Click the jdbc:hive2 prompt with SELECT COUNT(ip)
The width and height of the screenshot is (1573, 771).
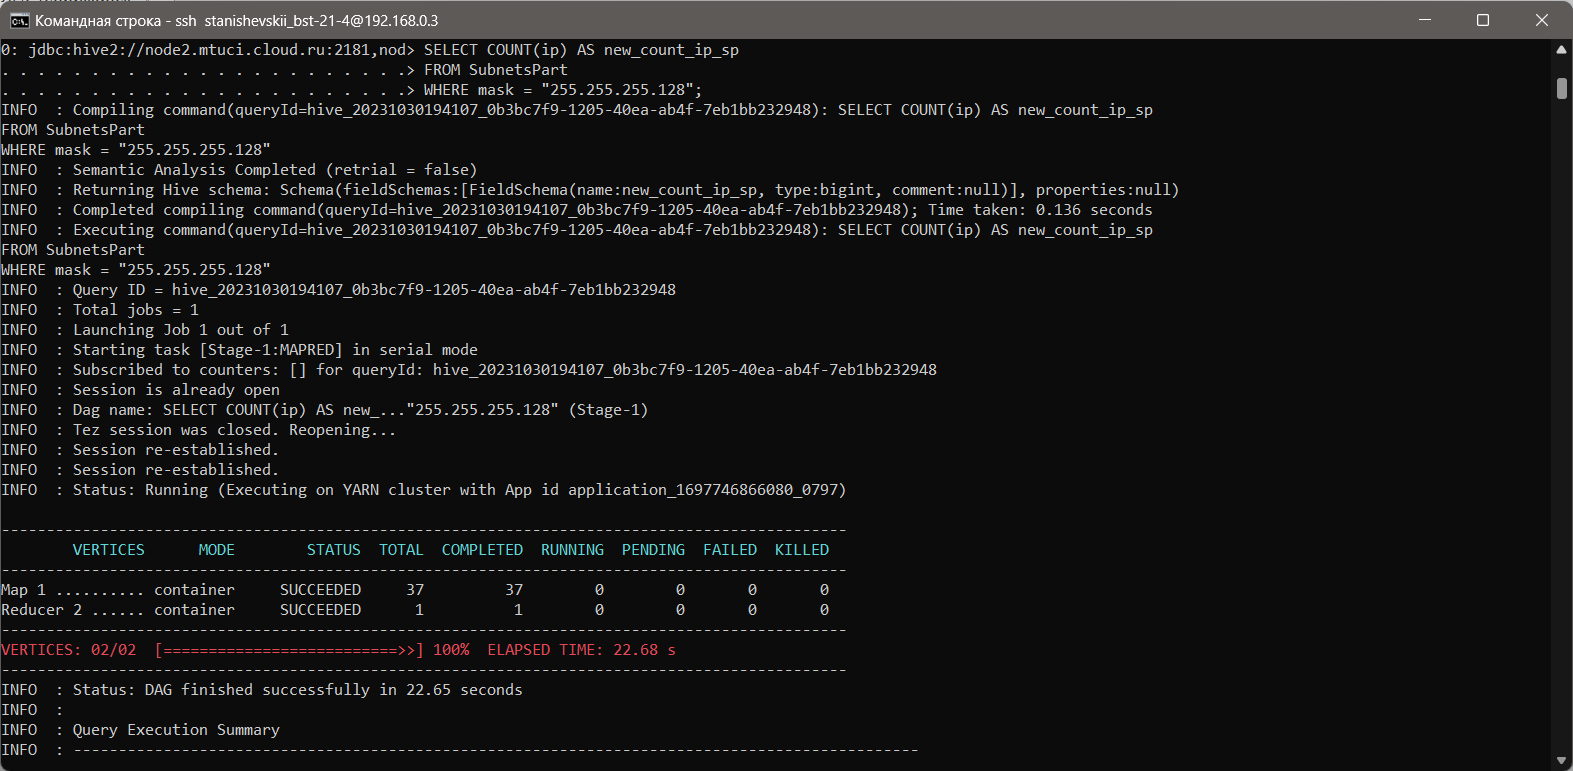pos(370,50)
